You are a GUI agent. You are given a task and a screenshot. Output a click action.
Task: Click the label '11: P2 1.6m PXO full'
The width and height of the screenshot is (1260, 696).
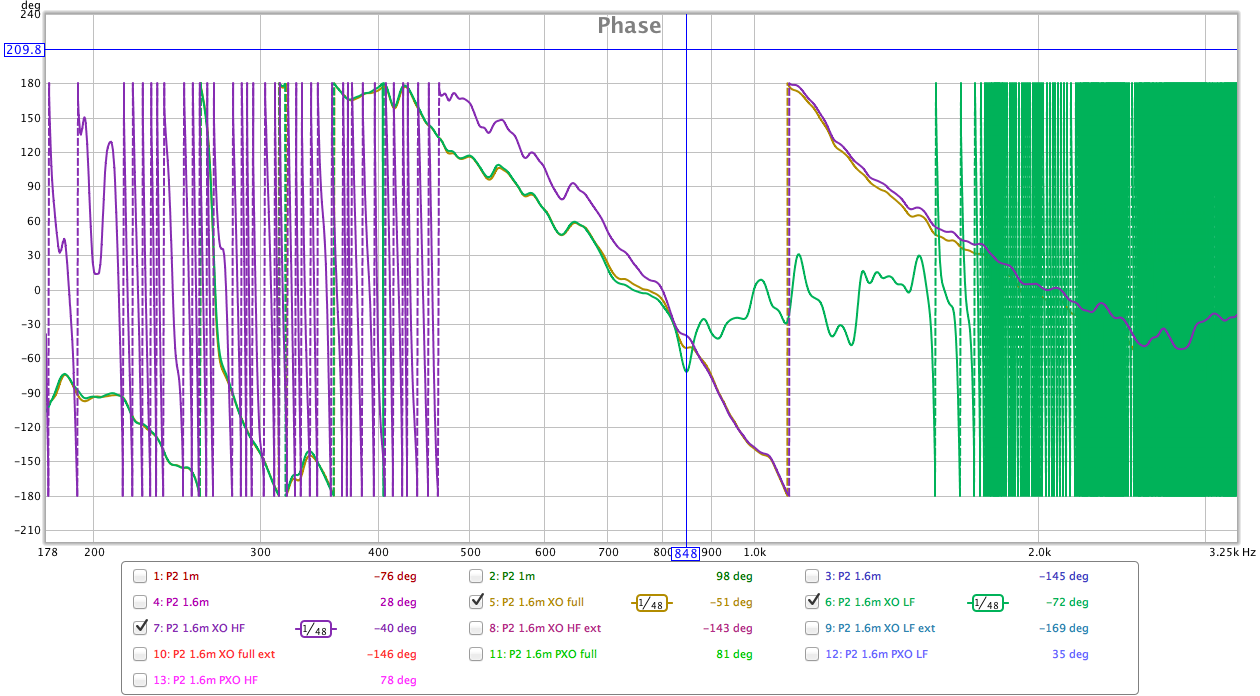coord(543,654)
